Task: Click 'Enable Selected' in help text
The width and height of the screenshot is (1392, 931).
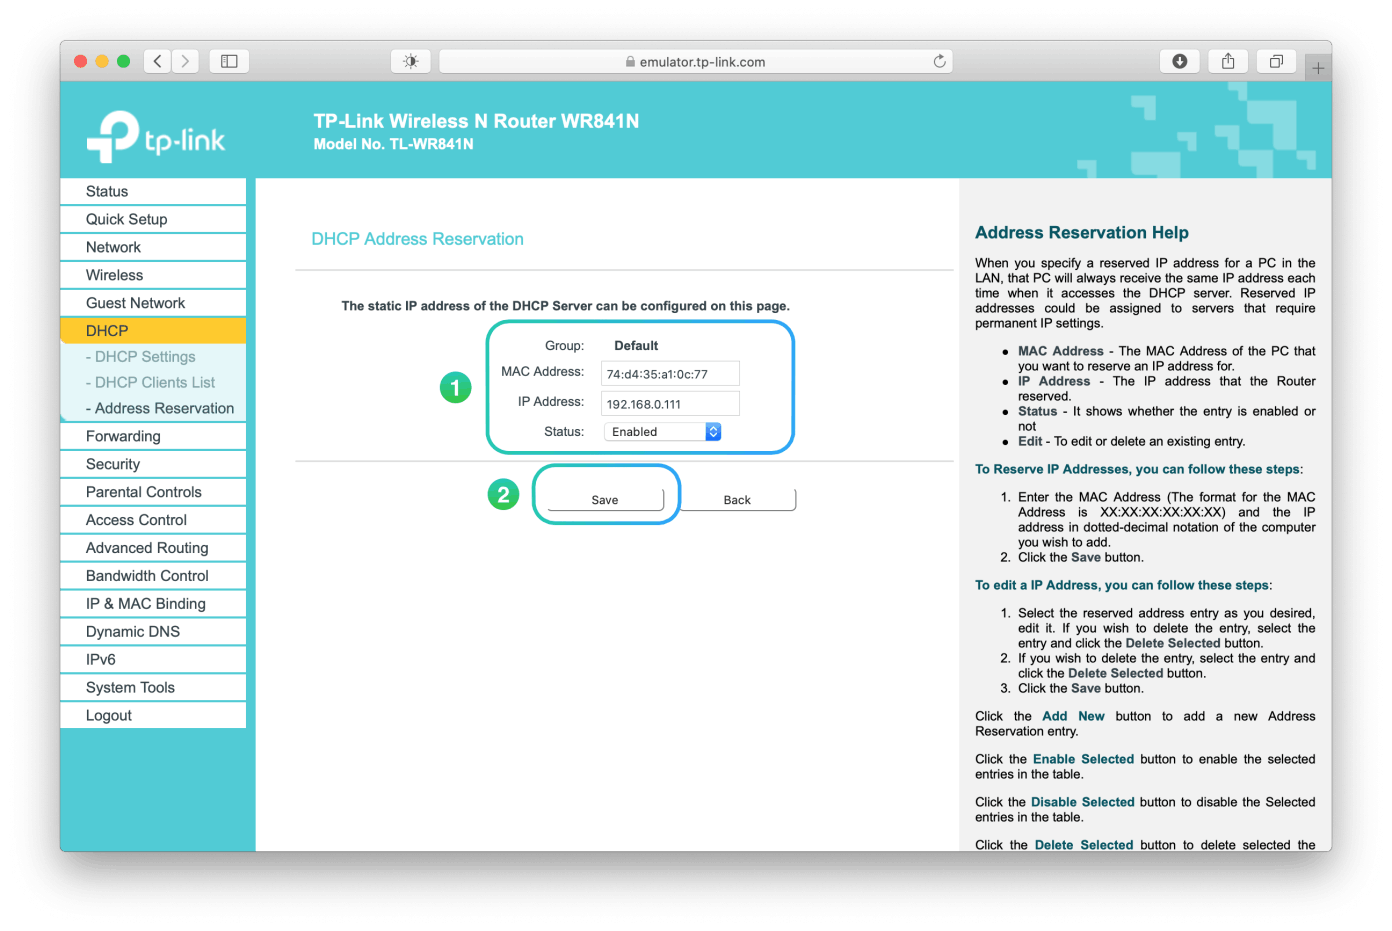Action: 1083,759
